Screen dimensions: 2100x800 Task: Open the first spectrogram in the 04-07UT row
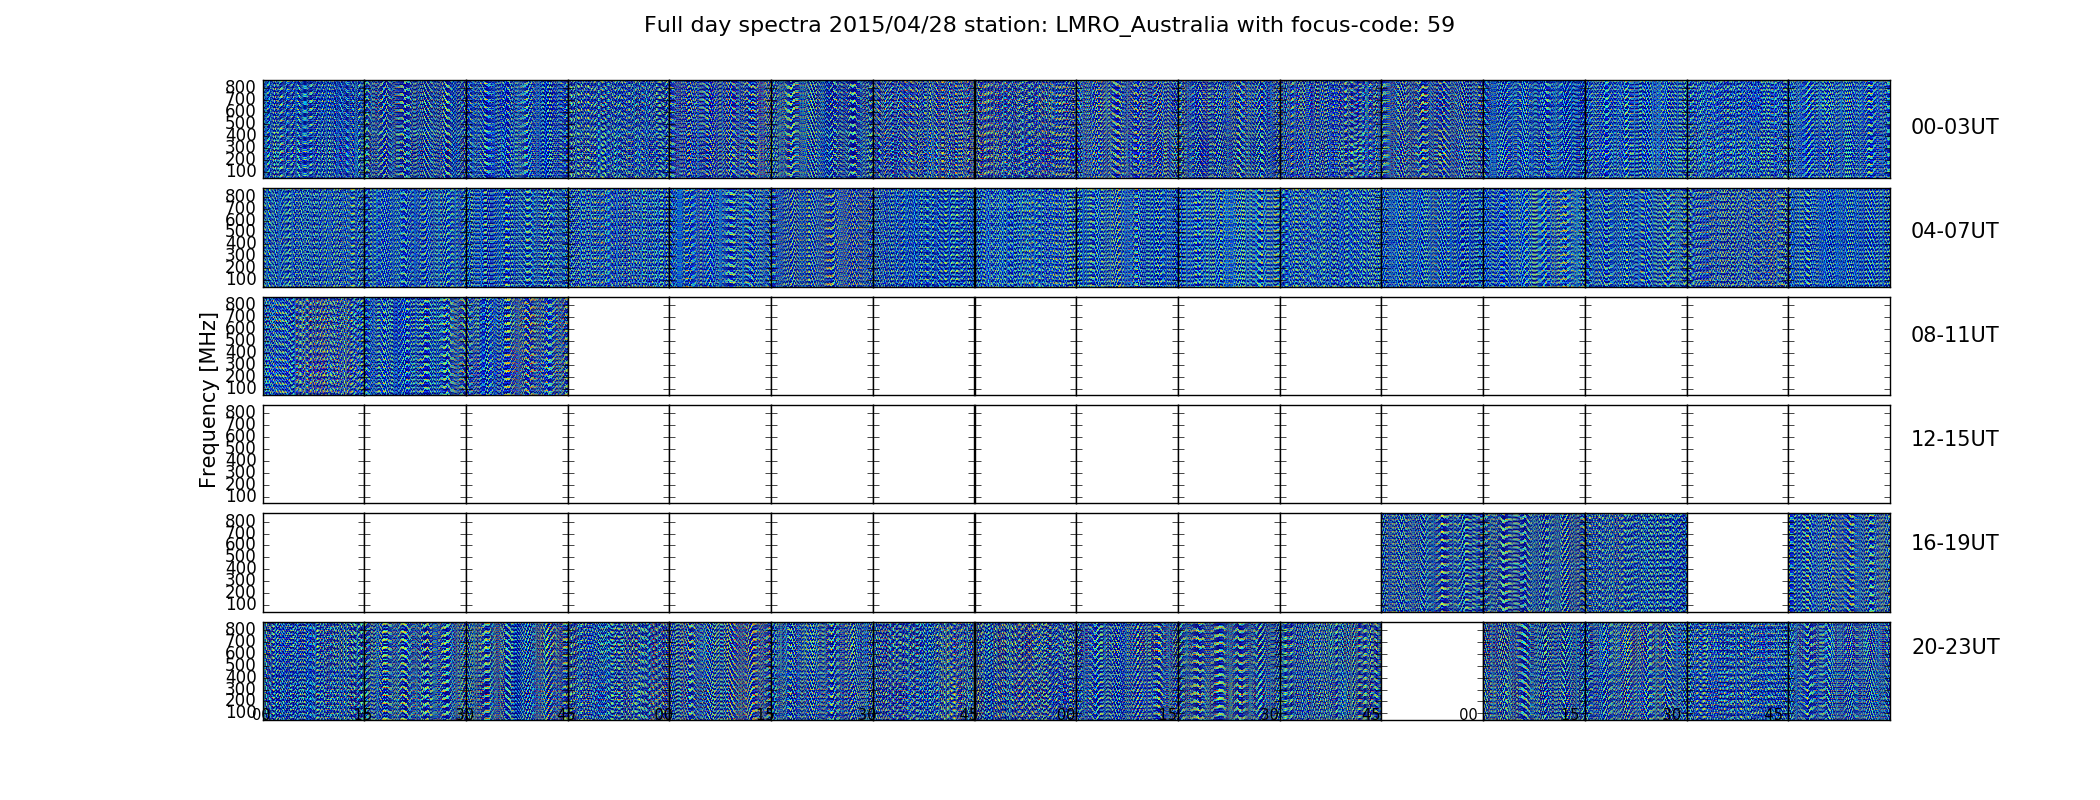pos(314,238)
